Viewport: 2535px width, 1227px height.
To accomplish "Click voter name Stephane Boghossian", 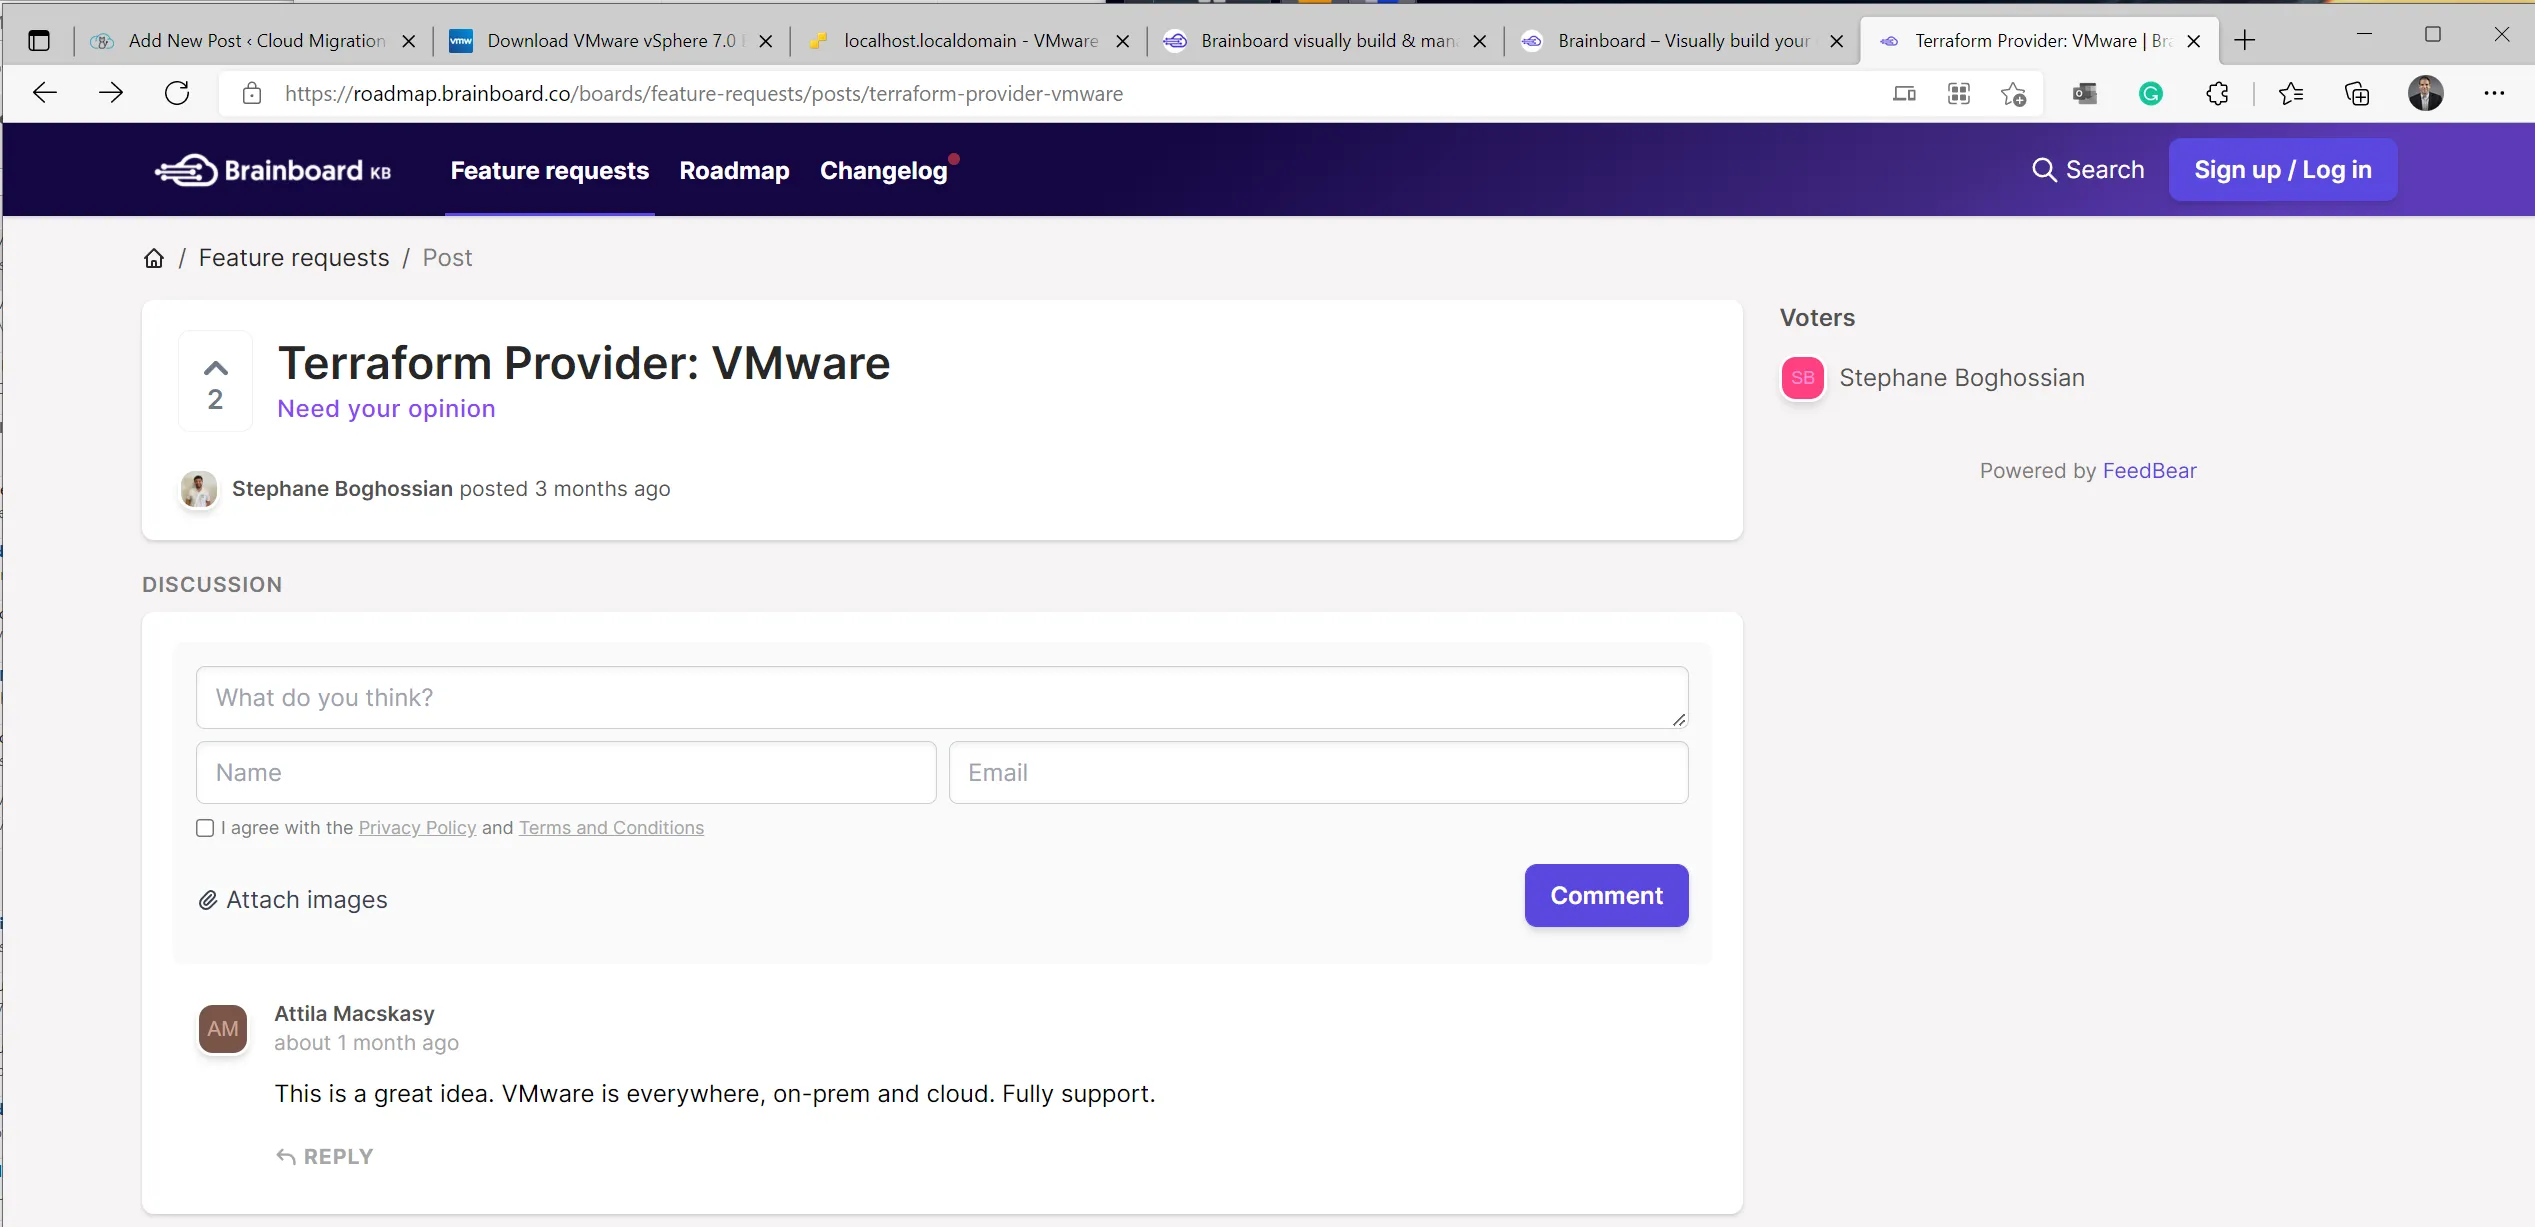I will [1962, 378].
